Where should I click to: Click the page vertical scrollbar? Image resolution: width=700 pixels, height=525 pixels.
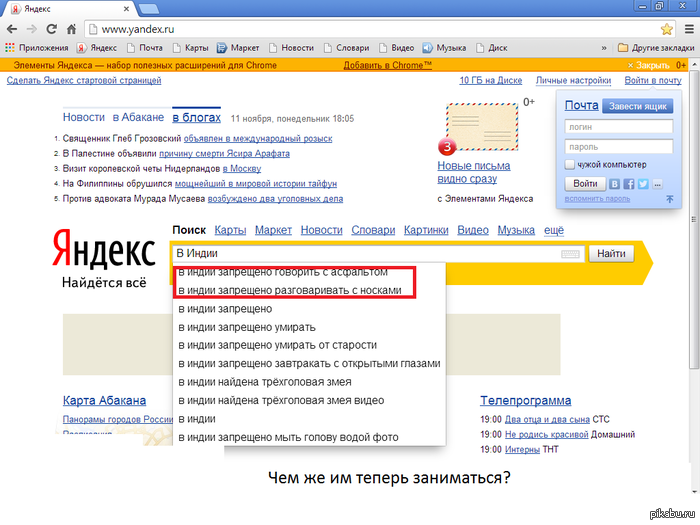(x=694, y=219)
